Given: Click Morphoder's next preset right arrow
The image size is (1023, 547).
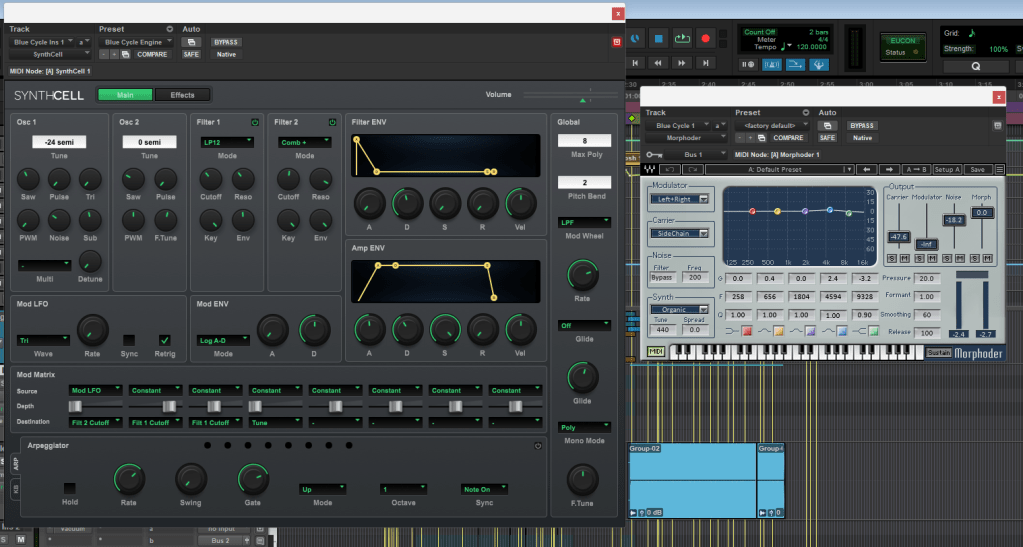Looking at the screenshot, I should 890,169.
